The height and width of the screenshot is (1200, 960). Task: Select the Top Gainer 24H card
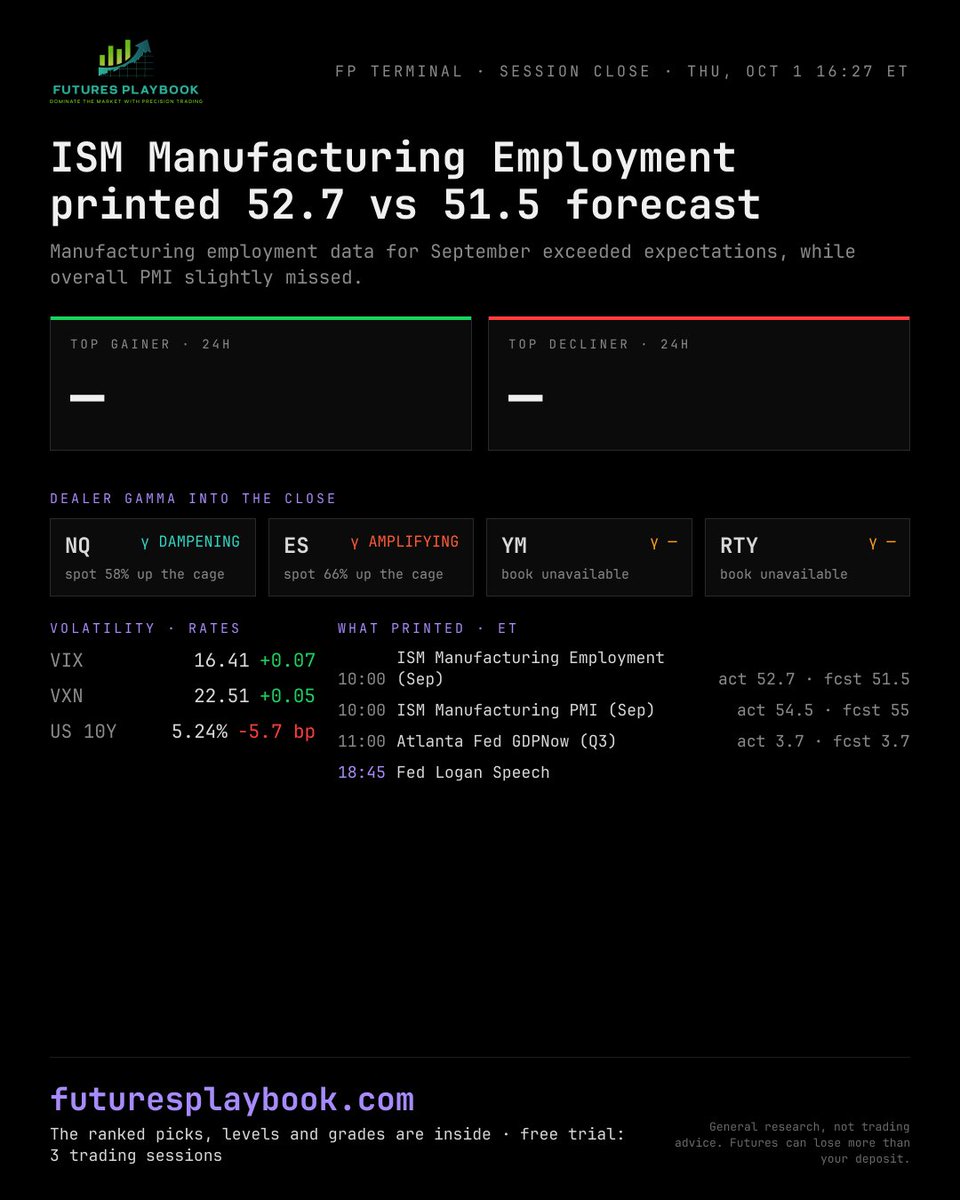tap(260, 384)
